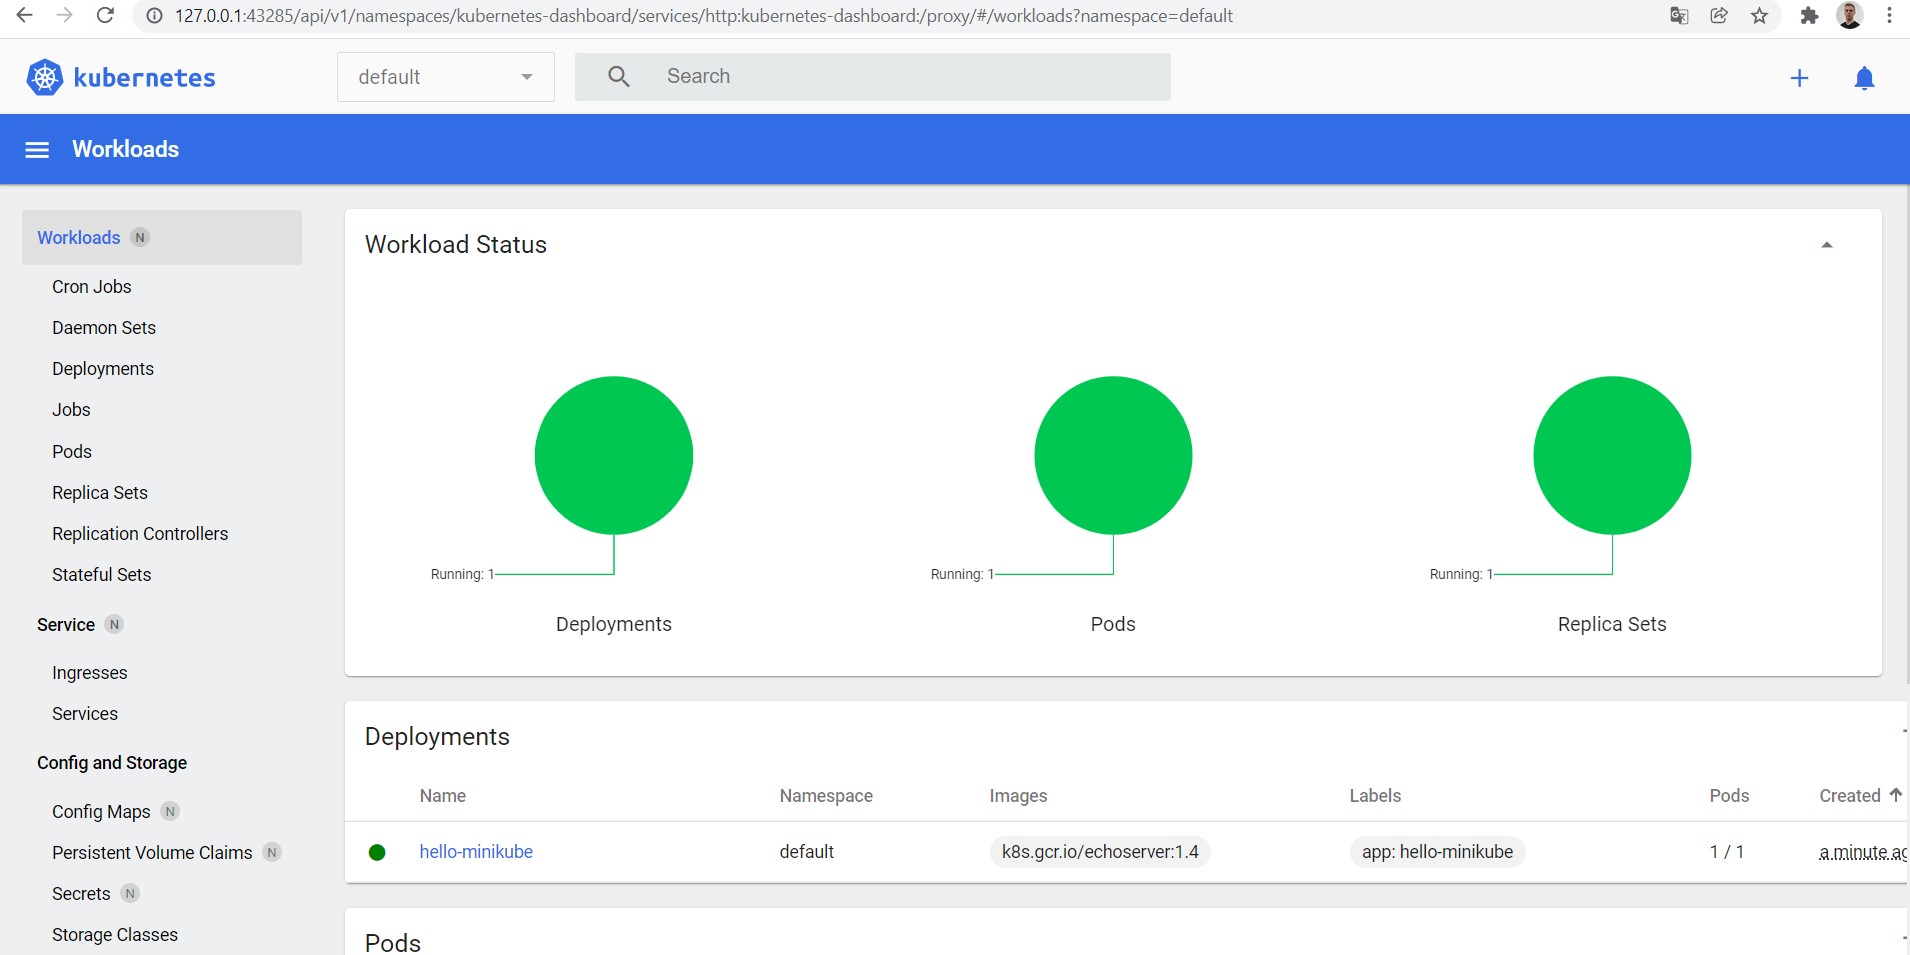The image size is (1910, 955).
Task: Reload the dashboard page
Action: coord(104,16)
